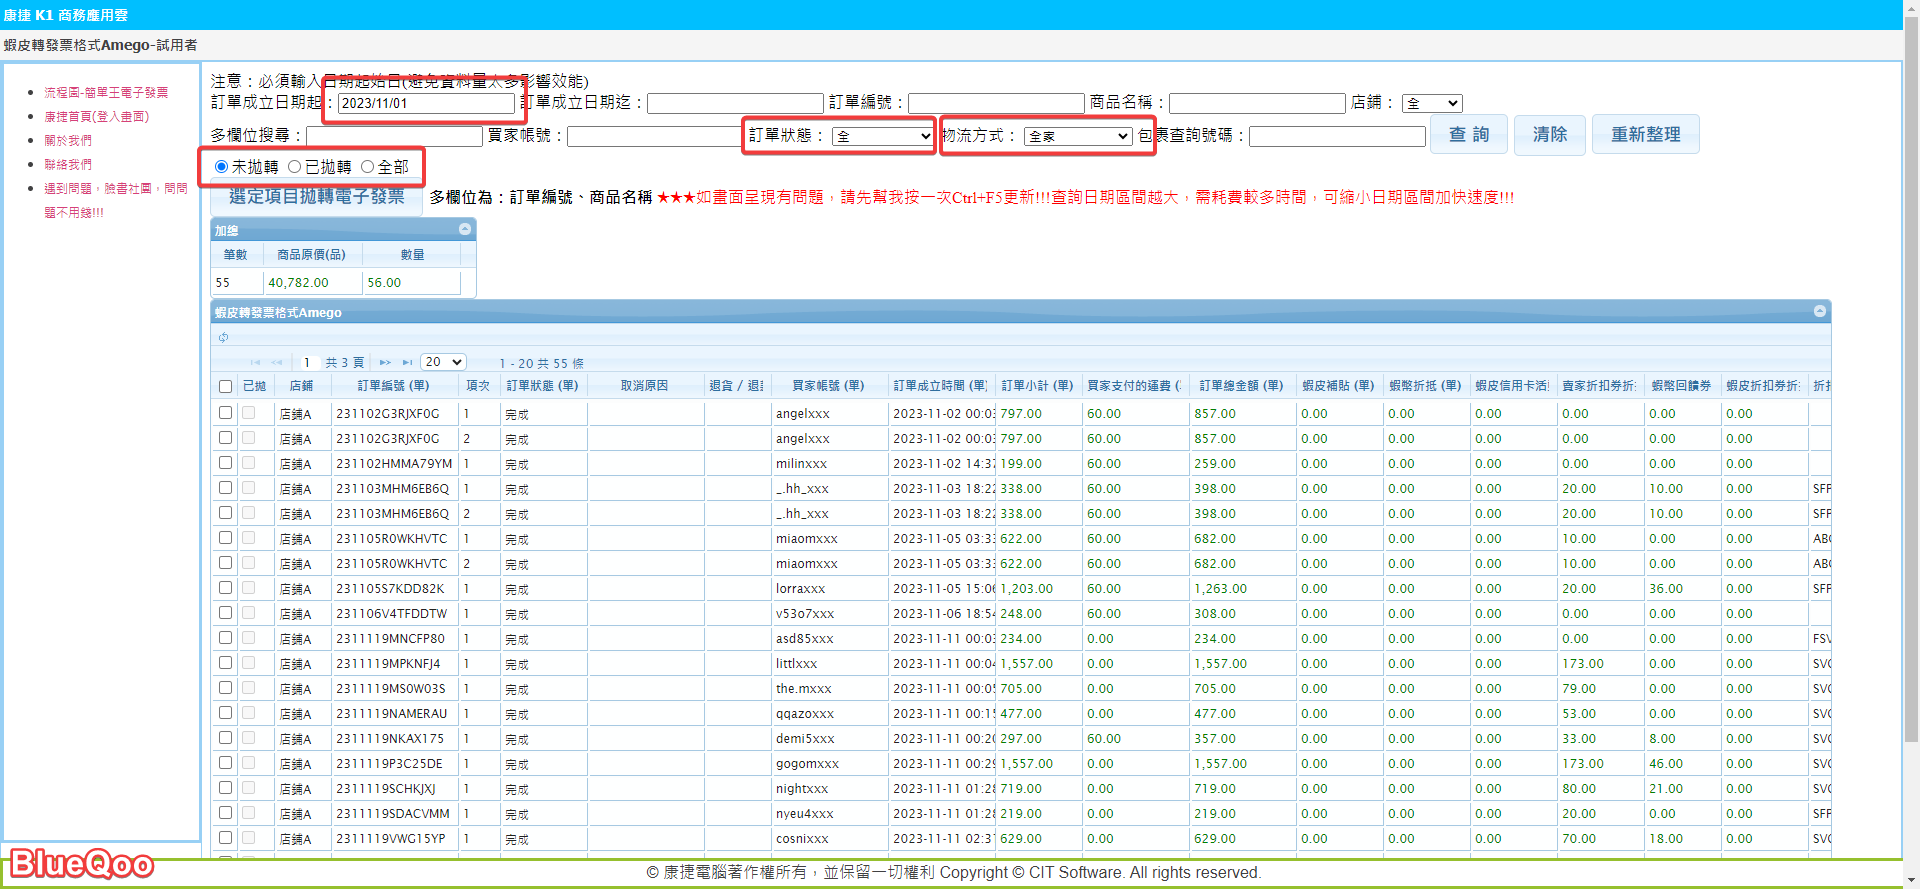Click the 選定項目拋轉電子發票 button
This screenshot has height=889, width=1920.
click(x=317, y=197)
